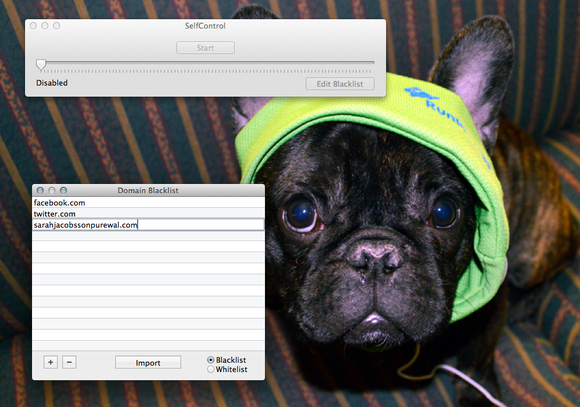Click the Start button in SelfControl
The height and width of the screenshot is (407, 580).
(x=205, y=48)
